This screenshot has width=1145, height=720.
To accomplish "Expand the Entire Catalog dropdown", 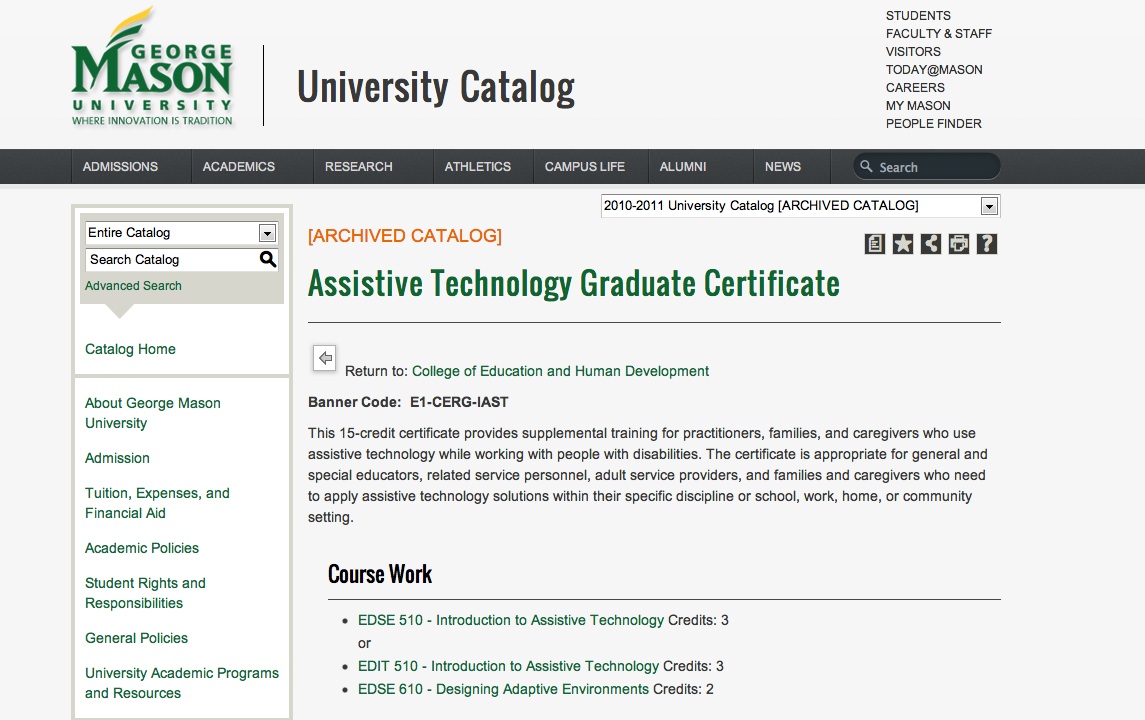I will 266,233.
